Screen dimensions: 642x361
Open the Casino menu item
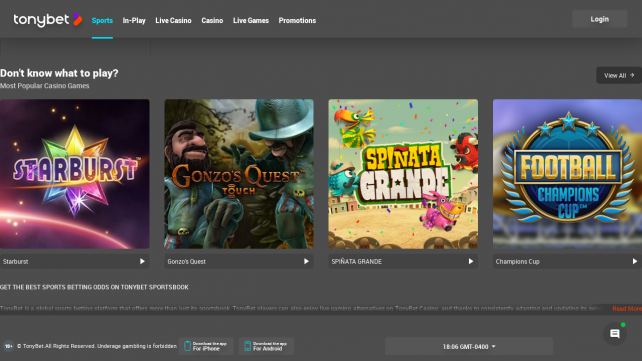[212, 20]
